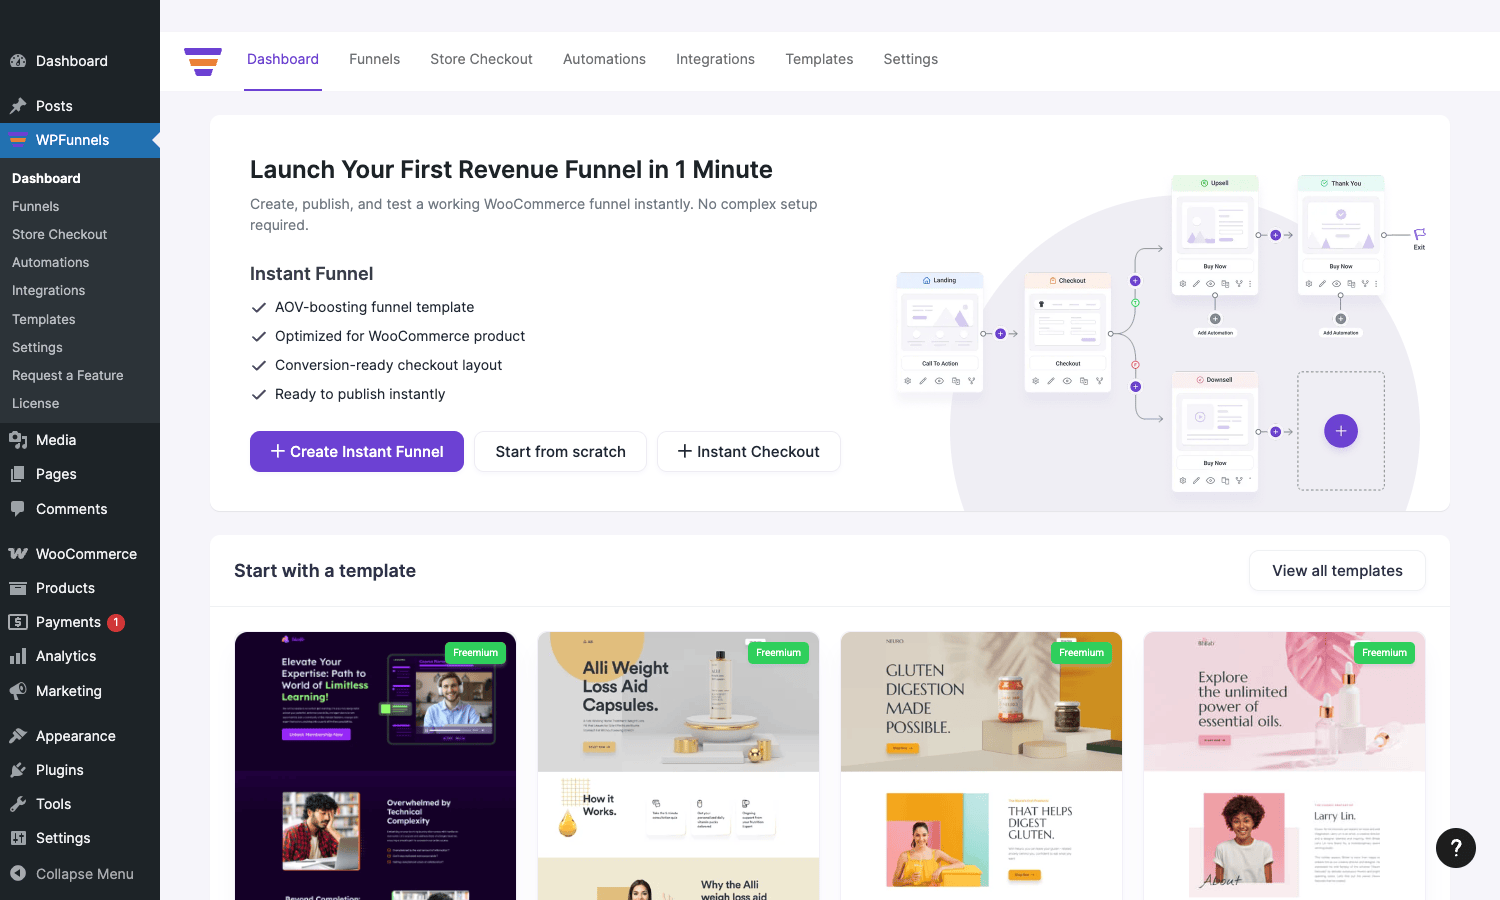Click the Downsell step card in diagram

pyautogui.click(x=1215, y=431)
